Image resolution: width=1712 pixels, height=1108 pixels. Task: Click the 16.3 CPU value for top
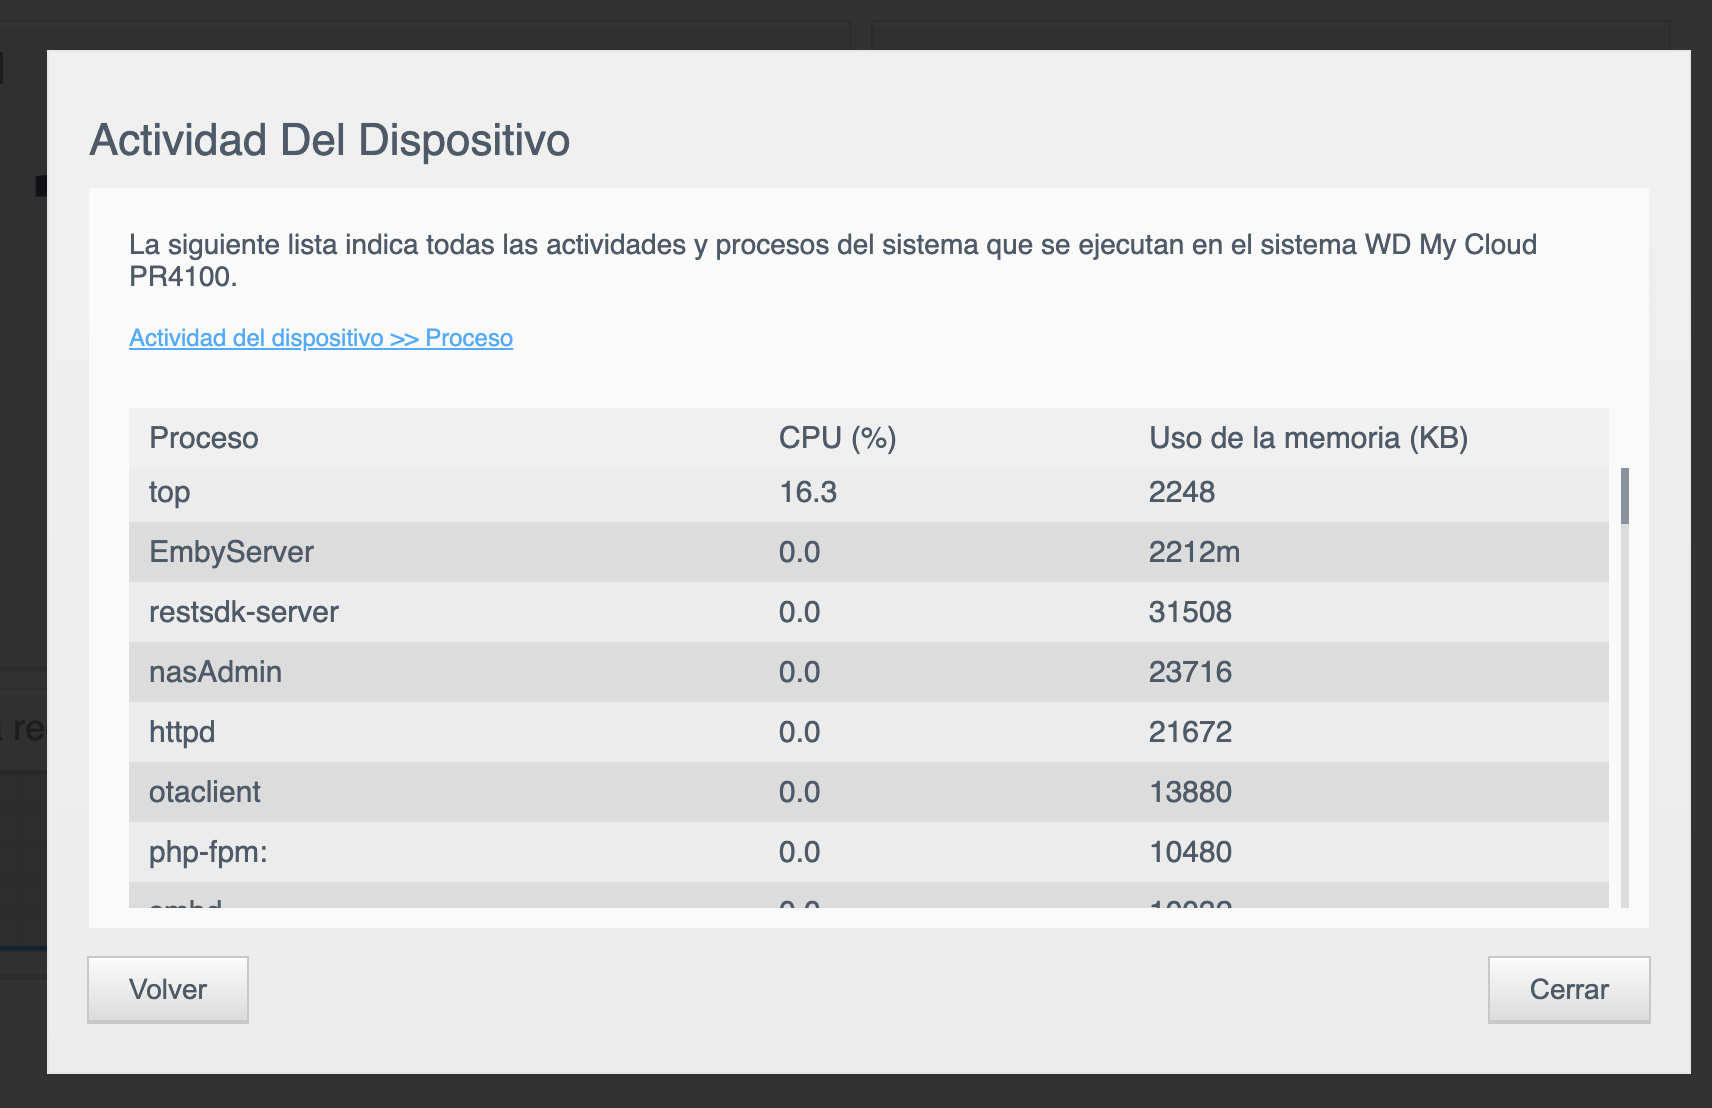tap(808, 492)
